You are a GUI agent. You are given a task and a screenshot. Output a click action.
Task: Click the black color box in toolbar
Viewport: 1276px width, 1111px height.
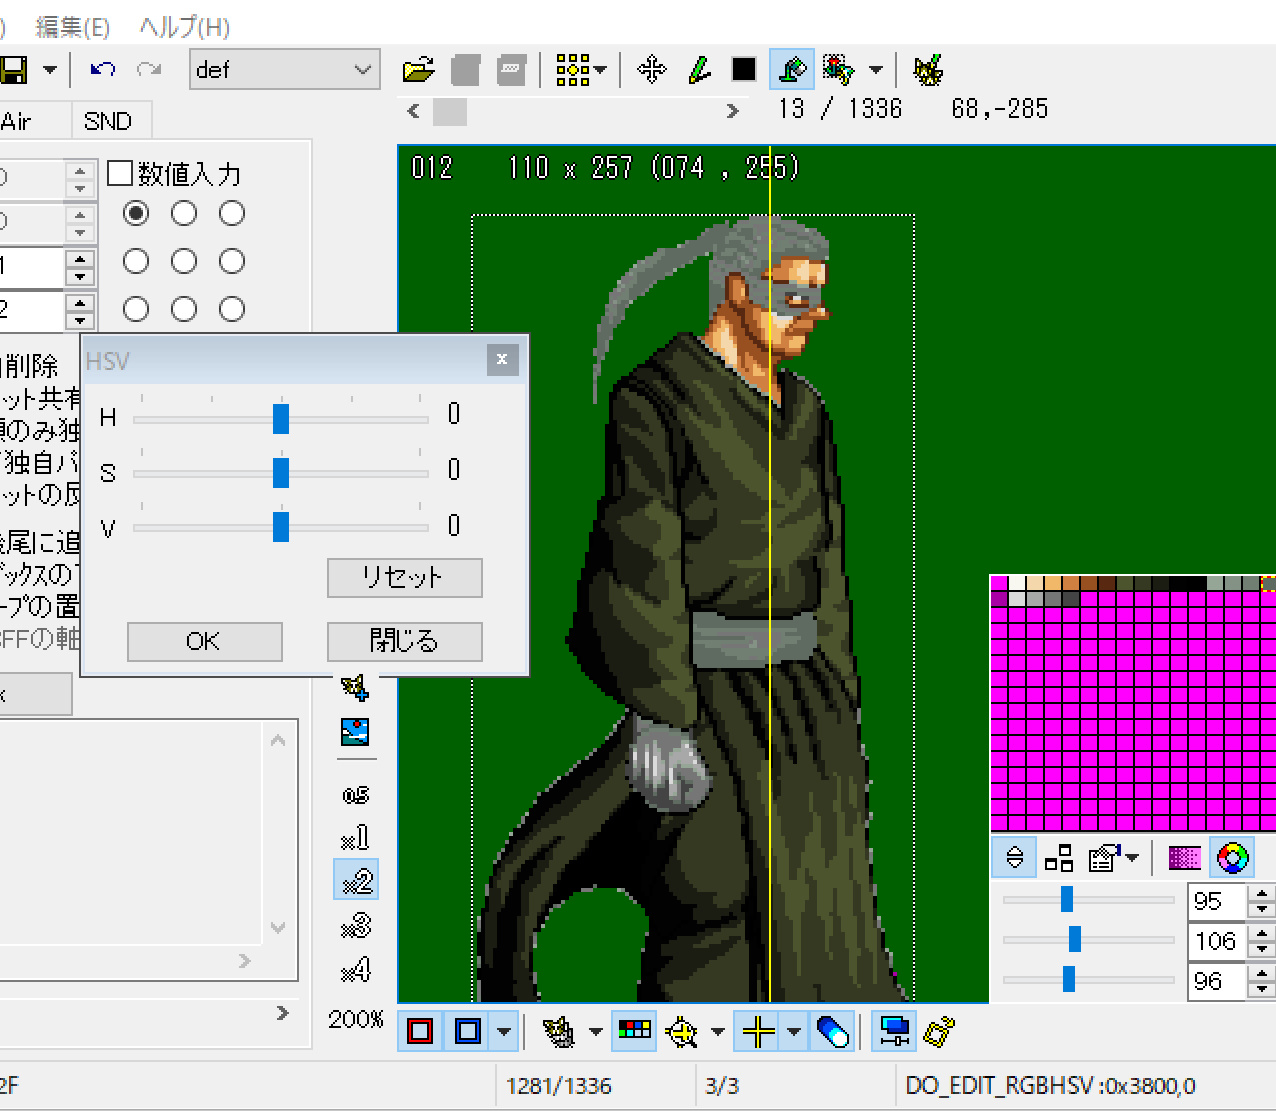744,69
